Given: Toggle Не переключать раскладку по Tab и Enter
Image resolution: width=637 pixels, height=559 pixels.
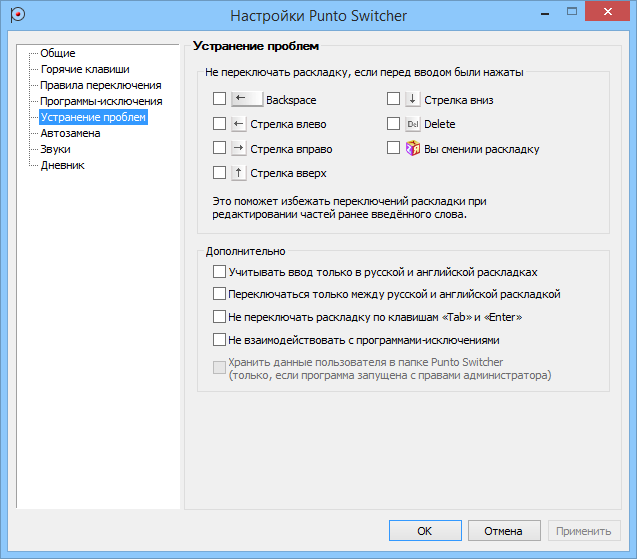Looking at the screenshot, I should [219, 317].
